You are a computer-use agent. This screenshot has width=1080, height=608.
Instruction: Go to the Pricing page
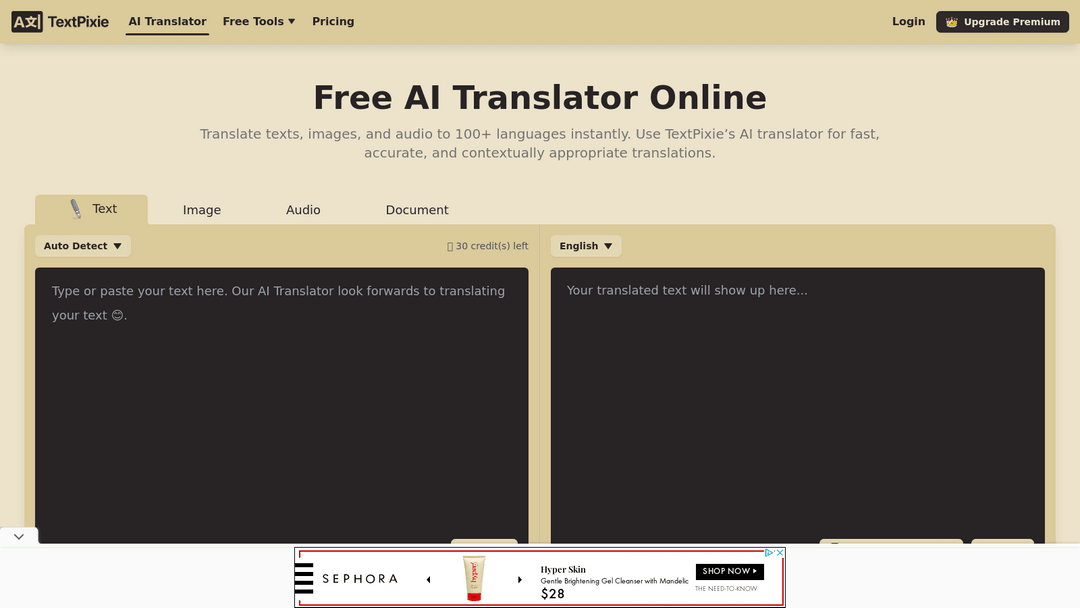point(333,21)
